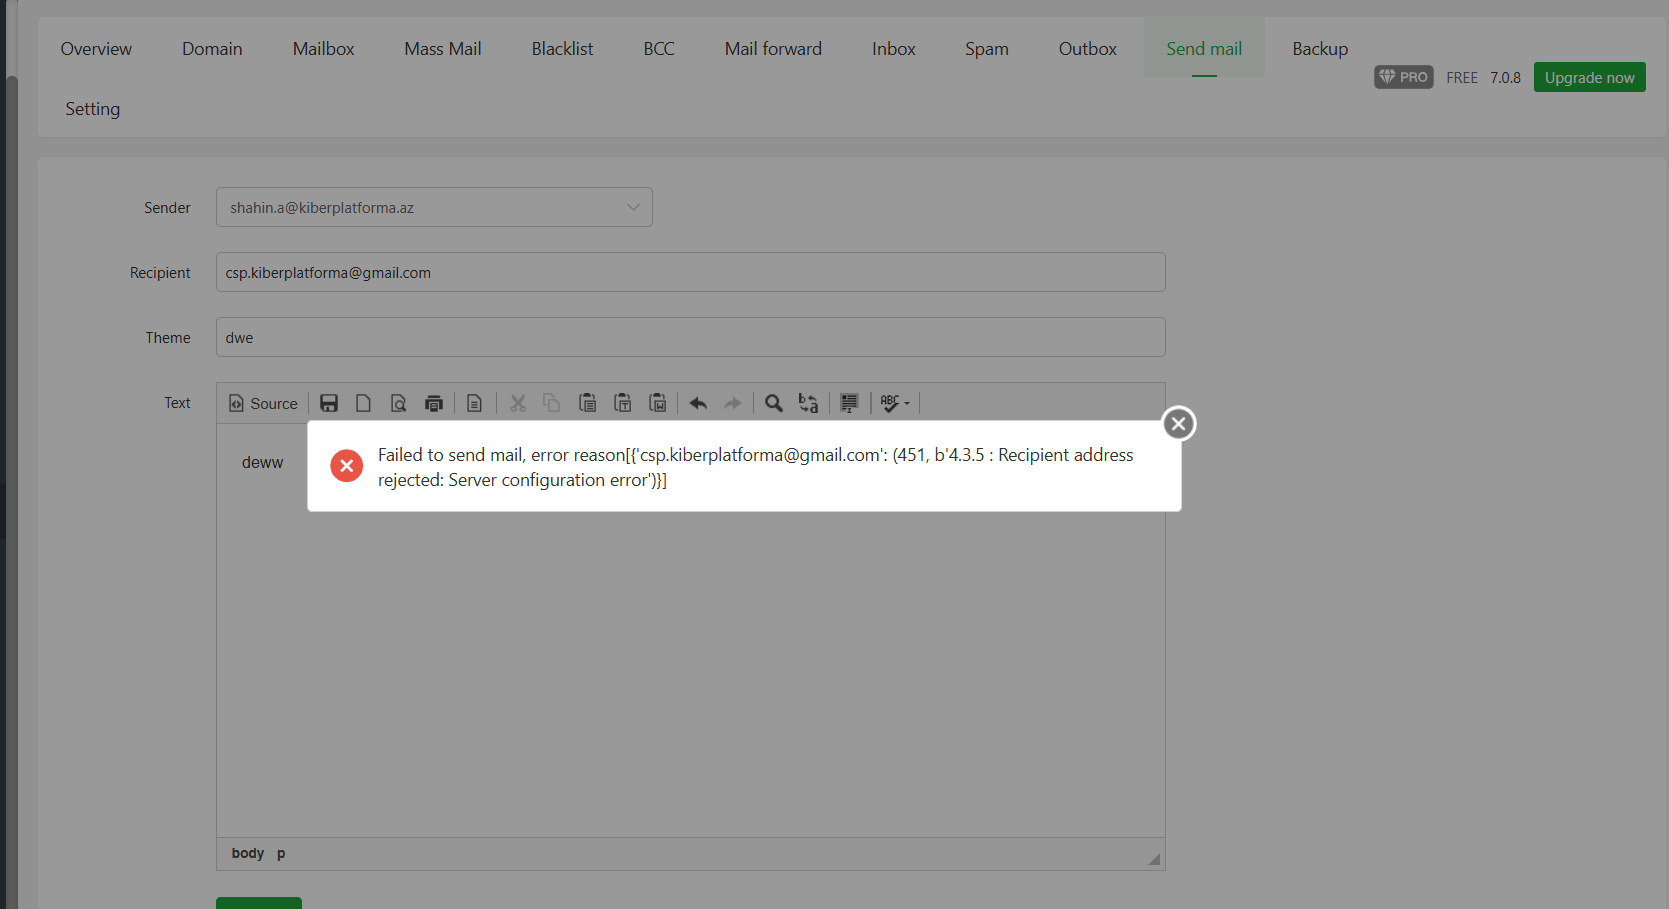This screenshot has width=1669, height=909.
Task: Click the Undo arrow in editor toolbar
Action: click(x=698, y=403)
